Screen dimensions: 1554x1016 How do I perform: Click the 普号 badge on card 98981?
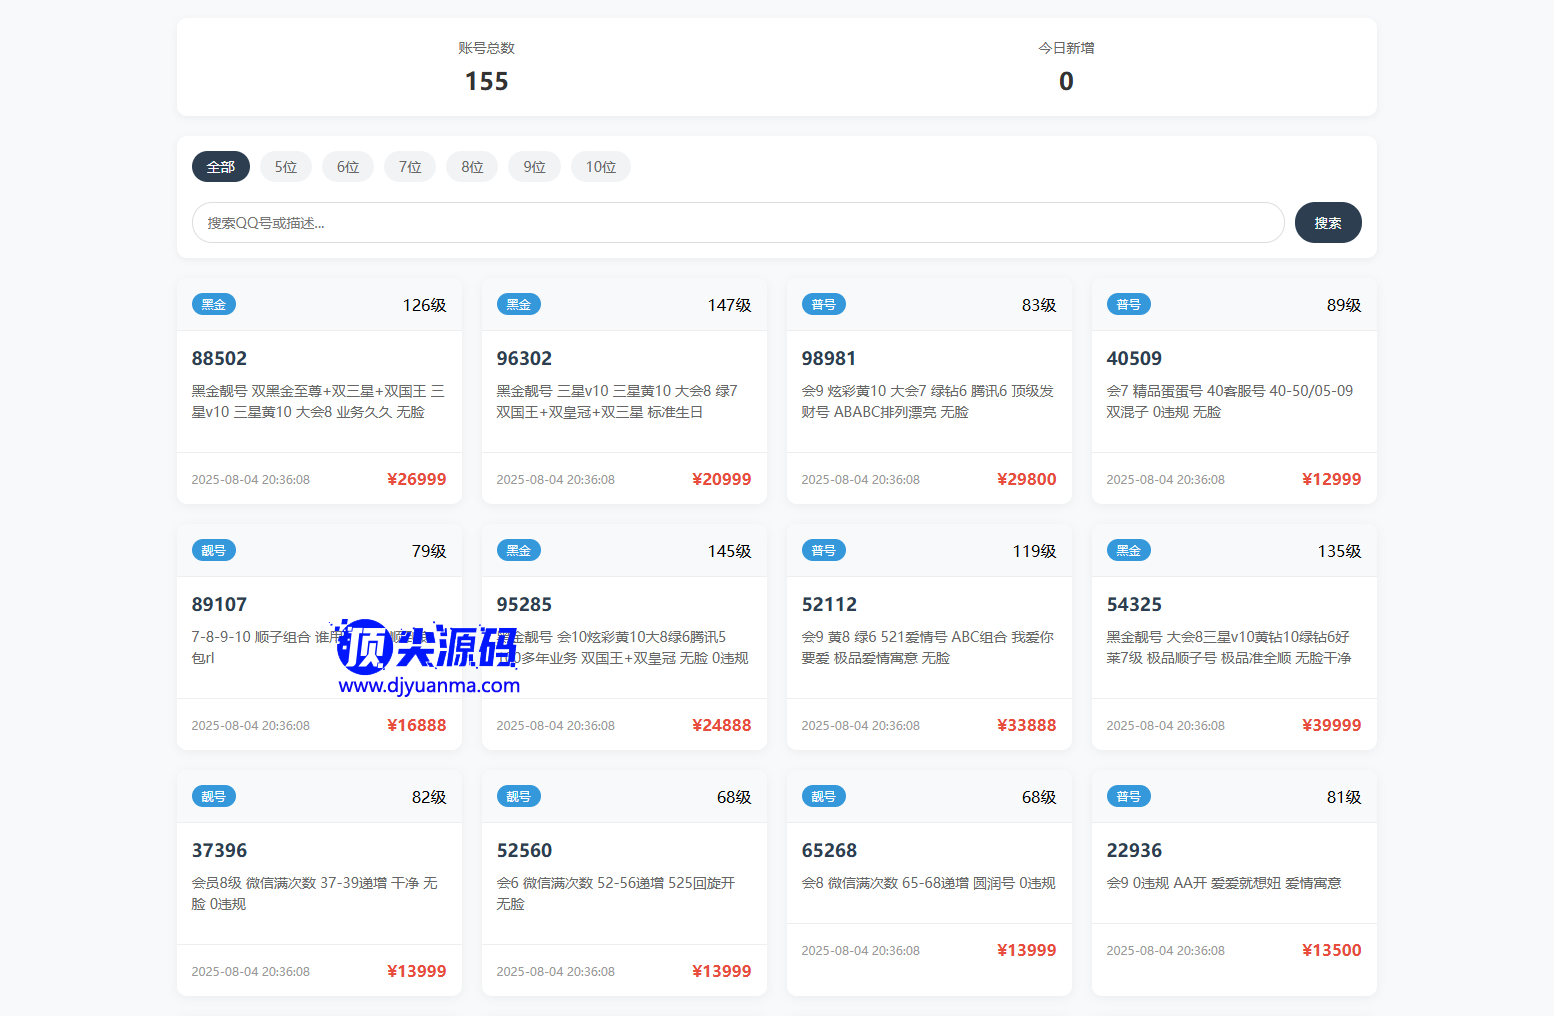823,305
